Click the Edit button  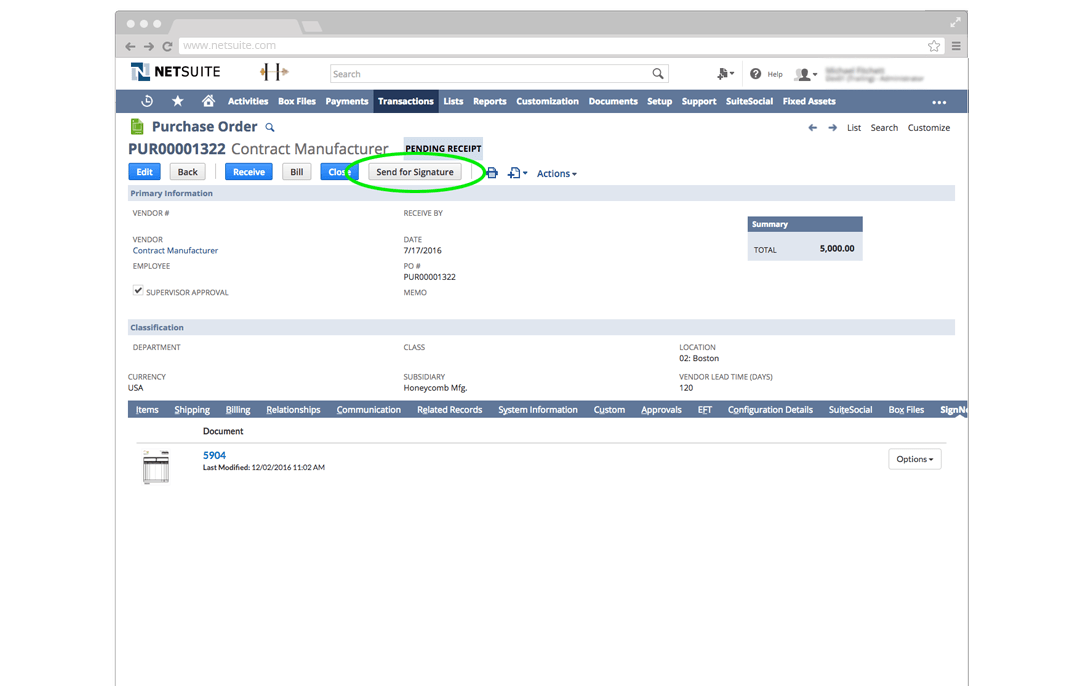coord(145,172)
